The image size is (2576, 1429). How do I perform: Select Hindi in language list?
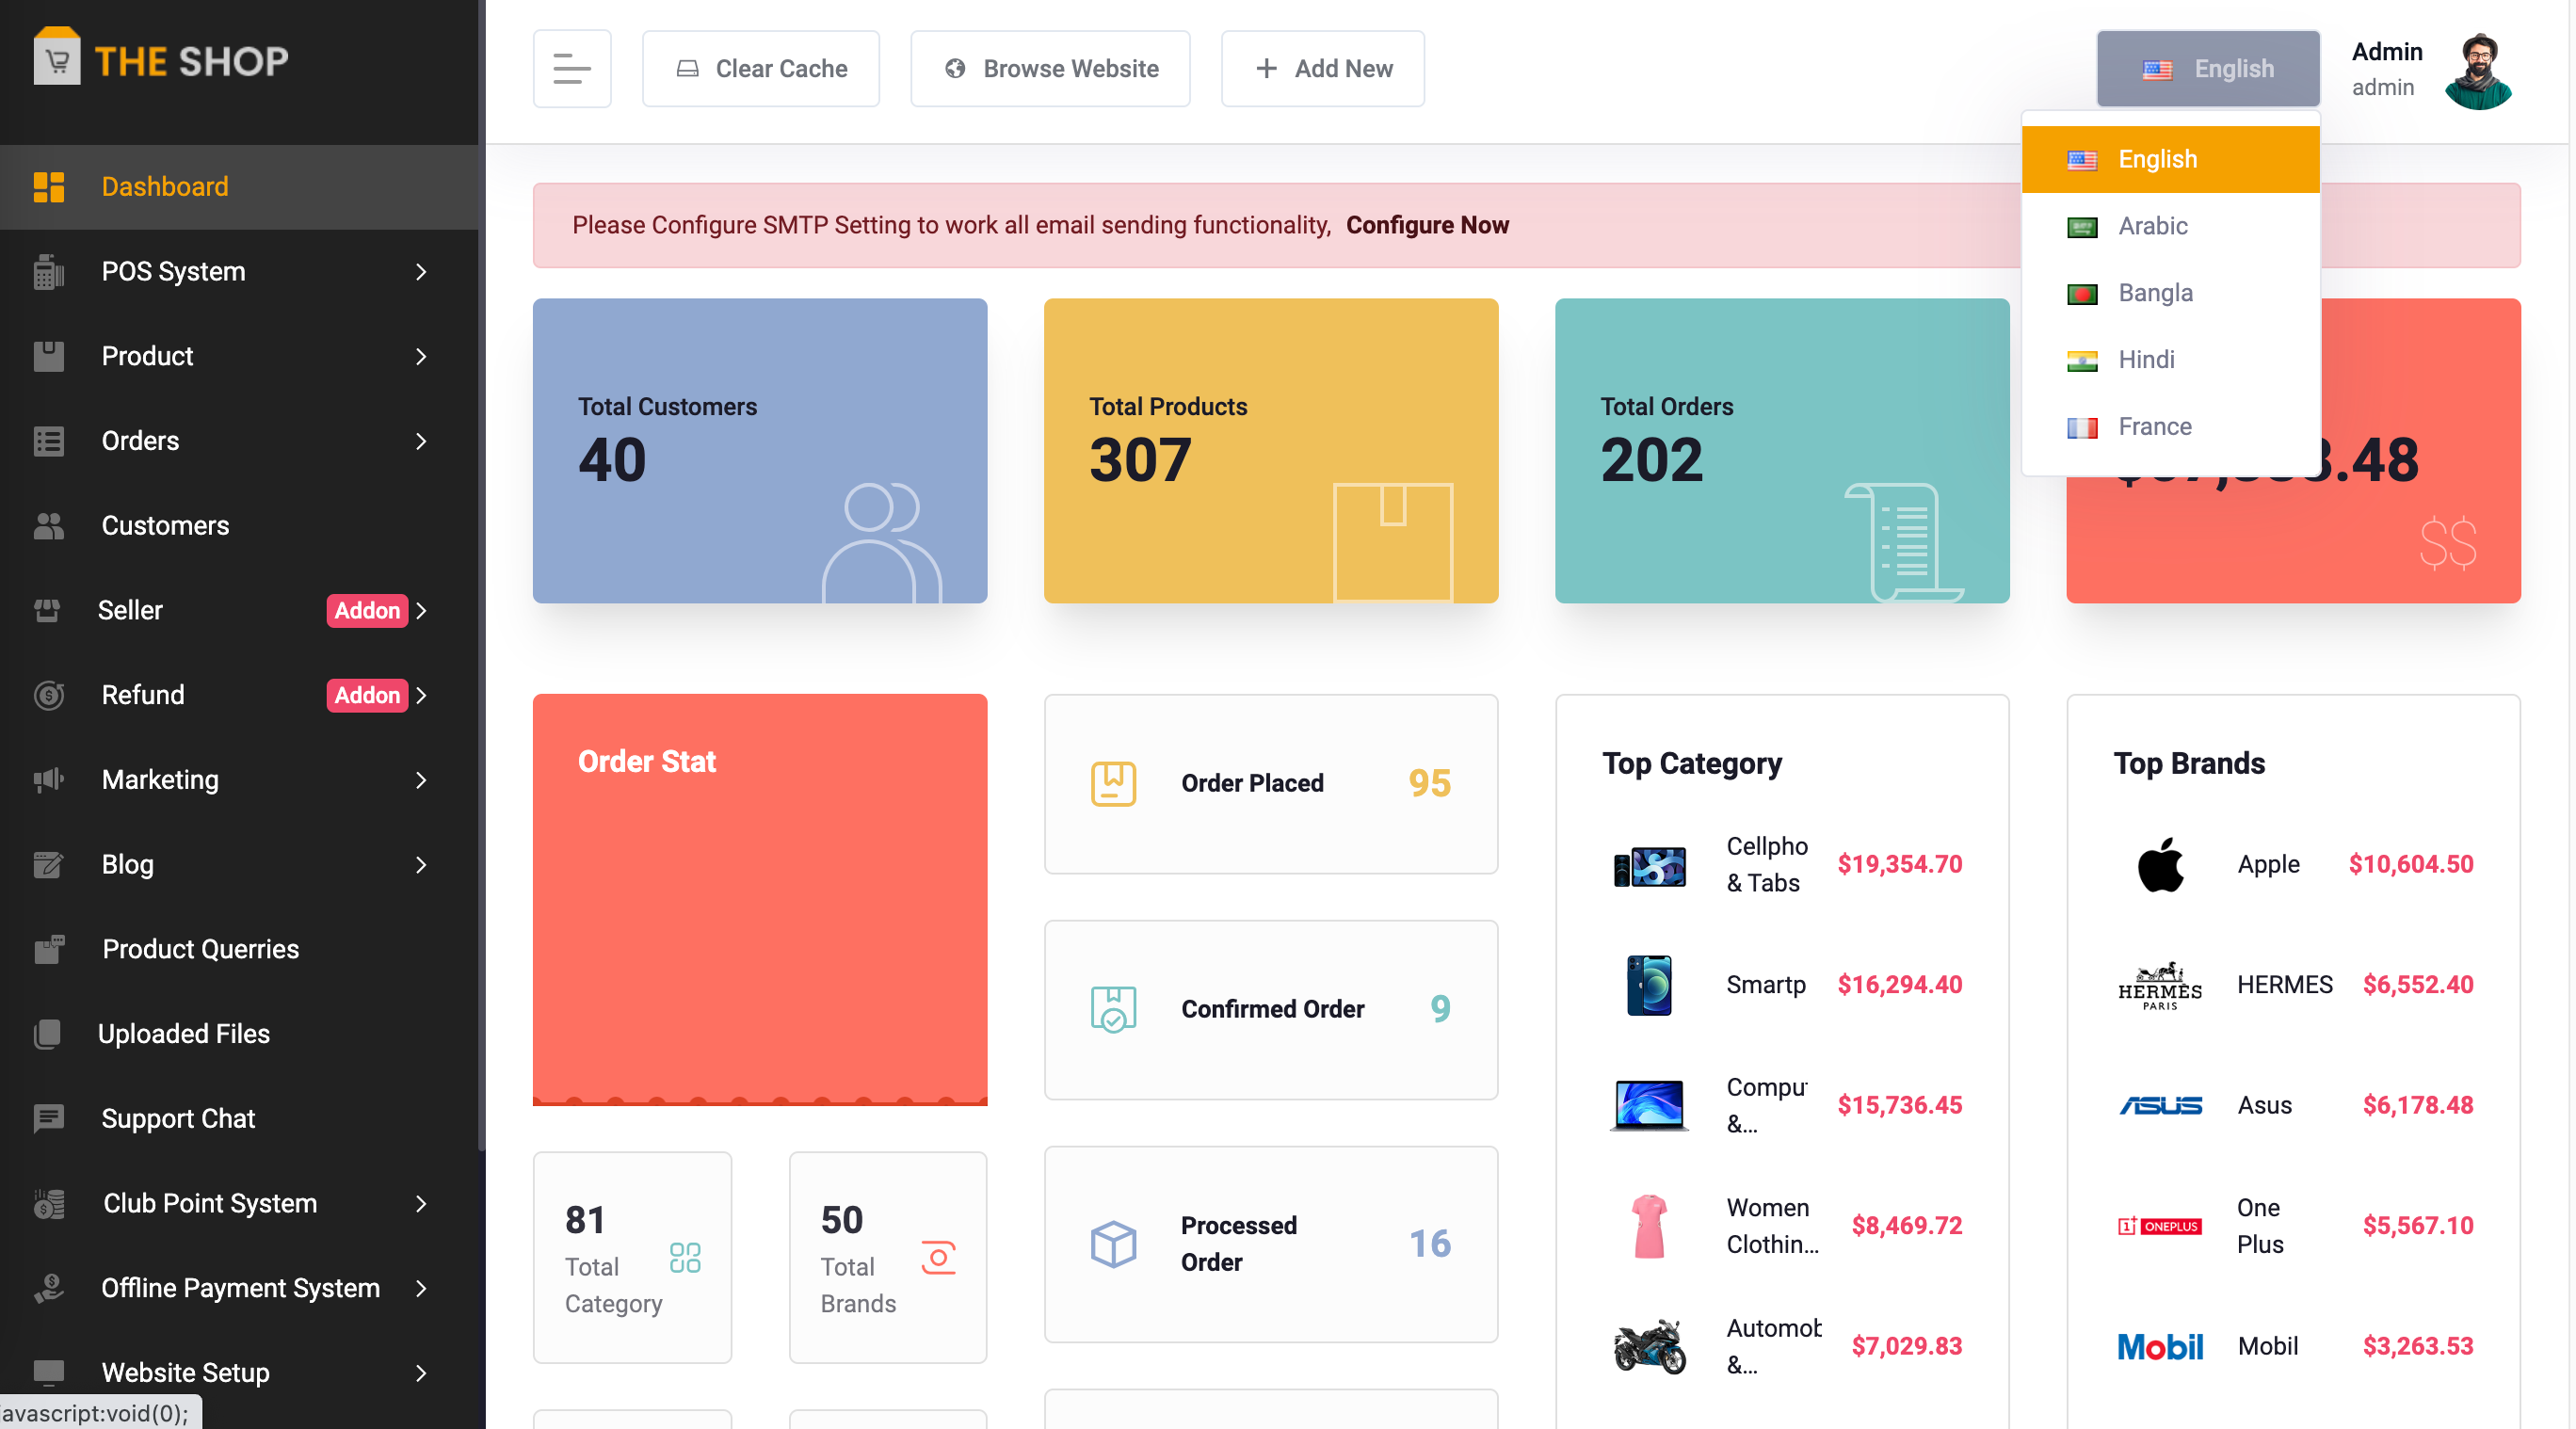pos(2170,359)
